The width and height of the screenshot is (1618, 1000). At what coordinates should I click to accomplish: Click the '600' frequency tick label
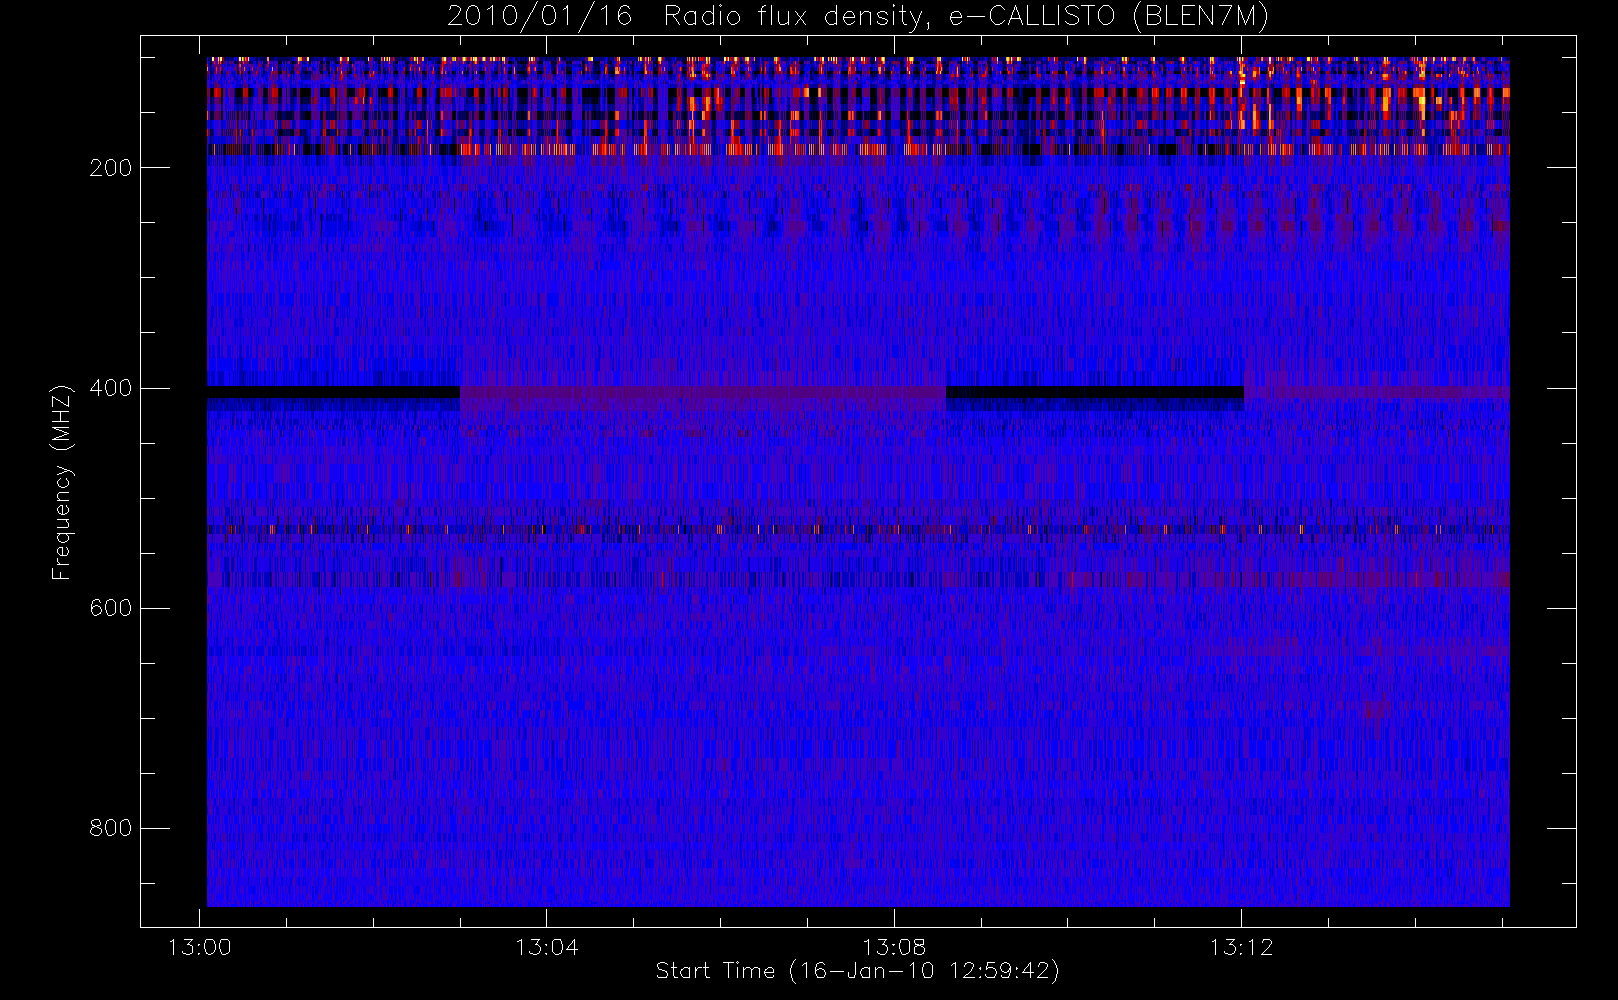click(x=111, y=608)
